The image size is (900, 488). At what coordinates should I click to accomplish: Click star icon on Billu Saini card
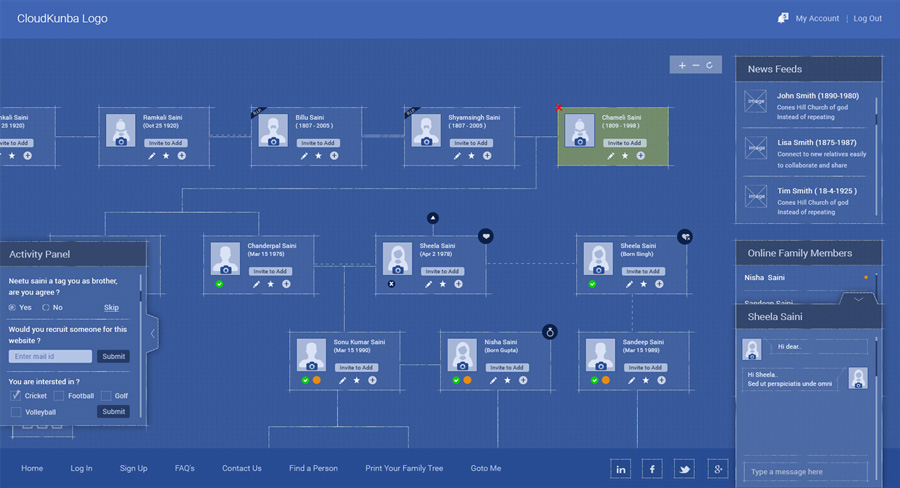coord(319,156)
